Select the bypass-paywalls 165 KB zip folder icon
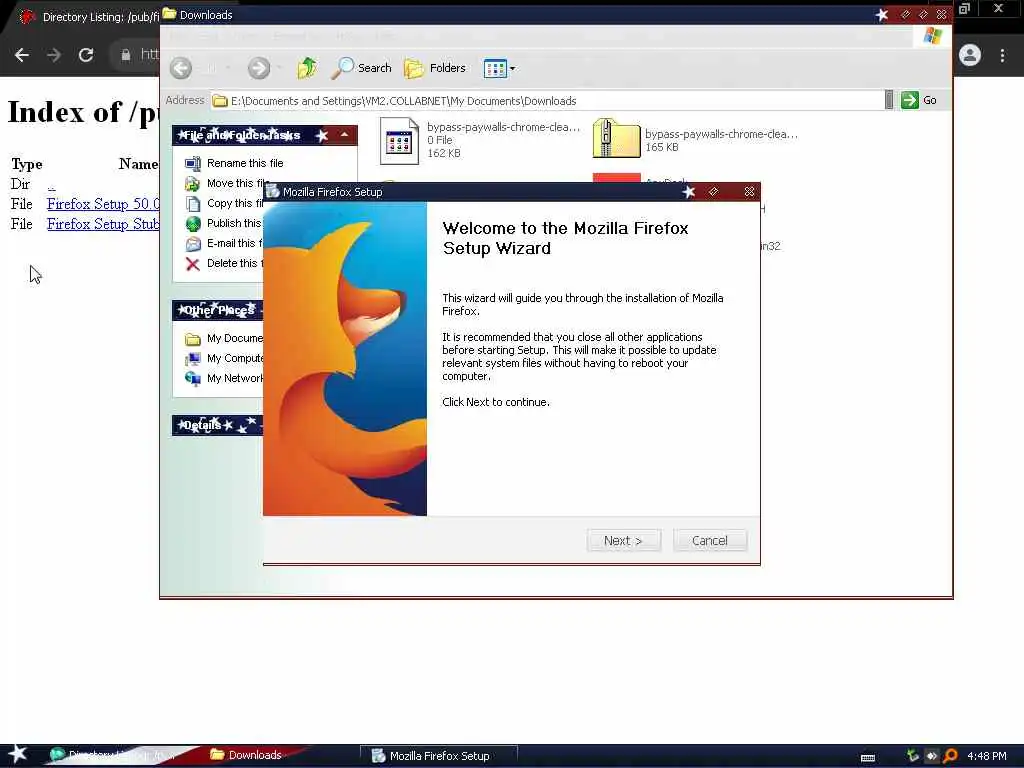This screenshot has height=768, width=1024. [616, 138]
